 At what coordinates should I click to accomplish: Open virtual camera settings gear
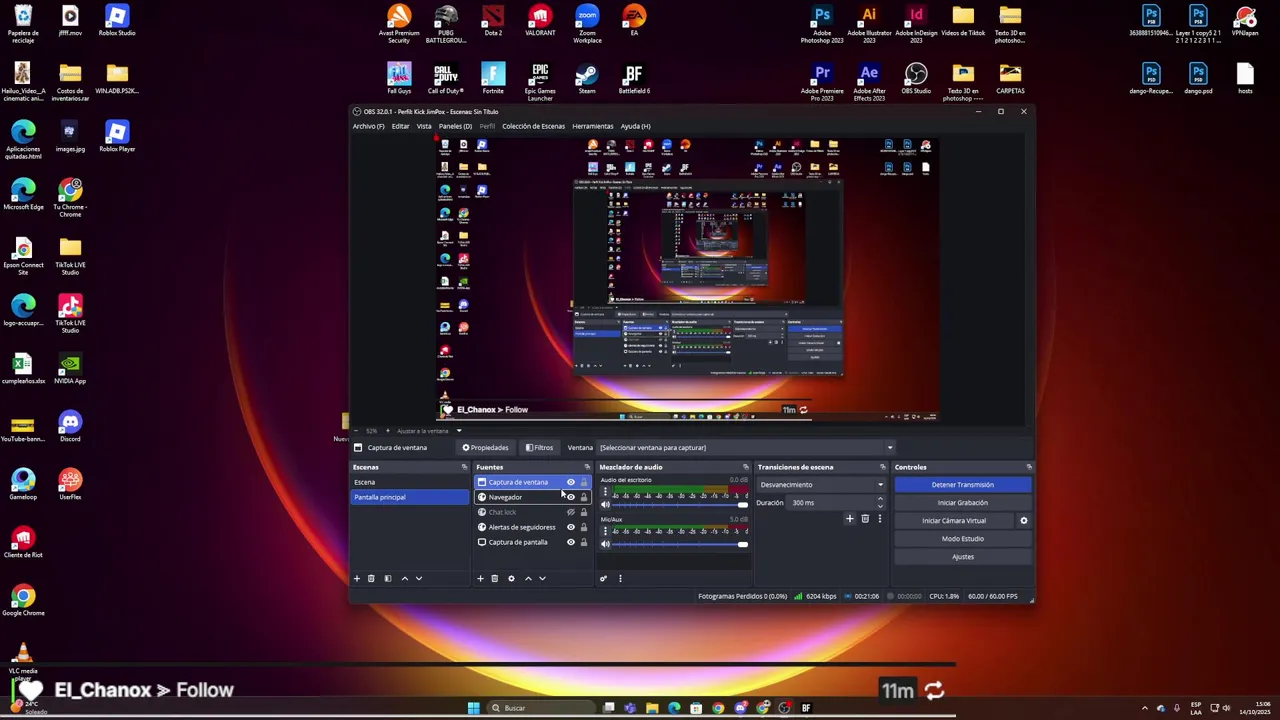click(x=1023, y=520)
